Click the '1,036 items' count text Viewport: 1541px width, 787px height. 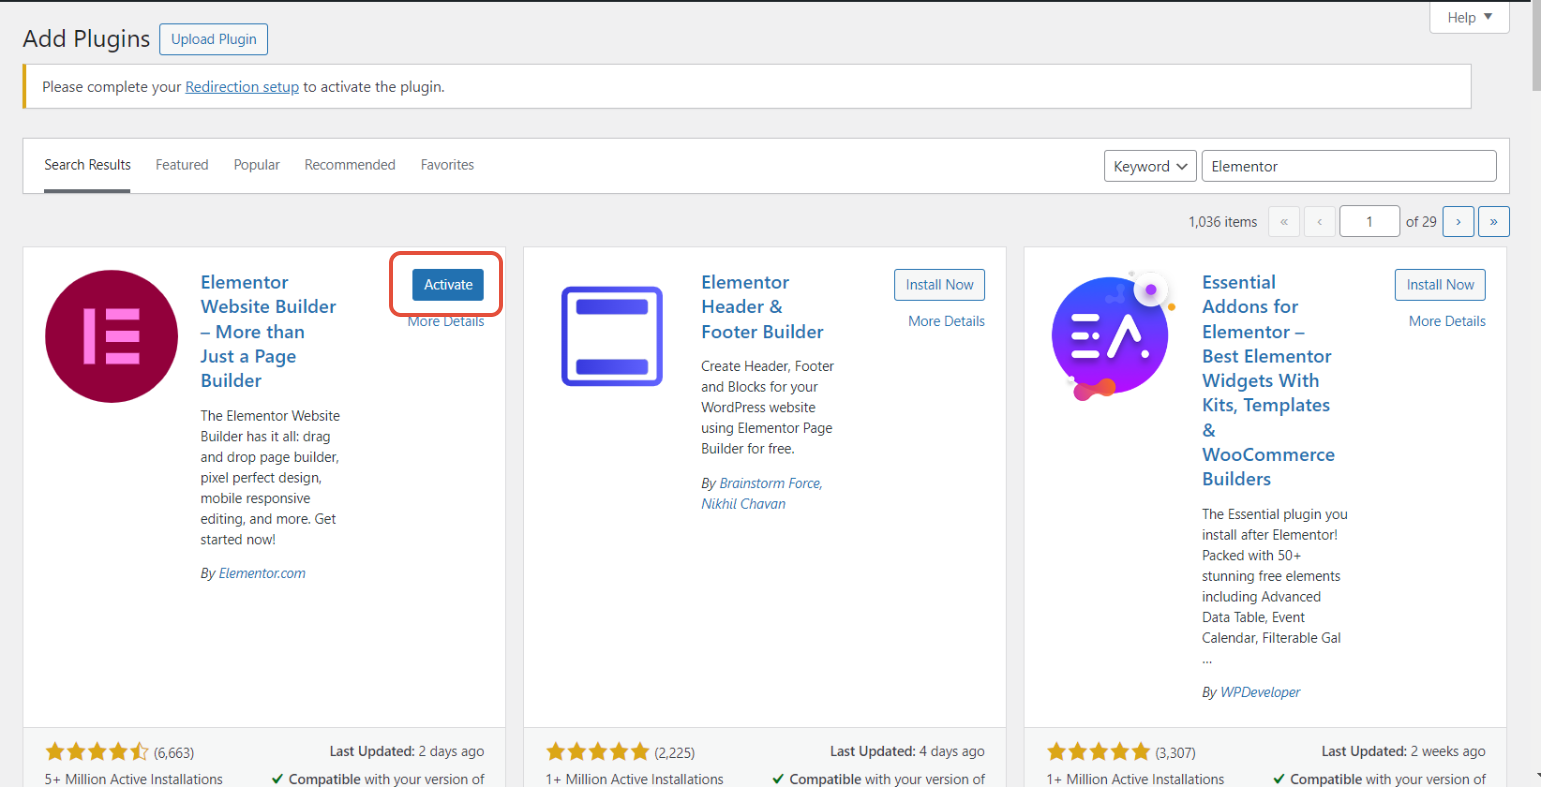1222,222
